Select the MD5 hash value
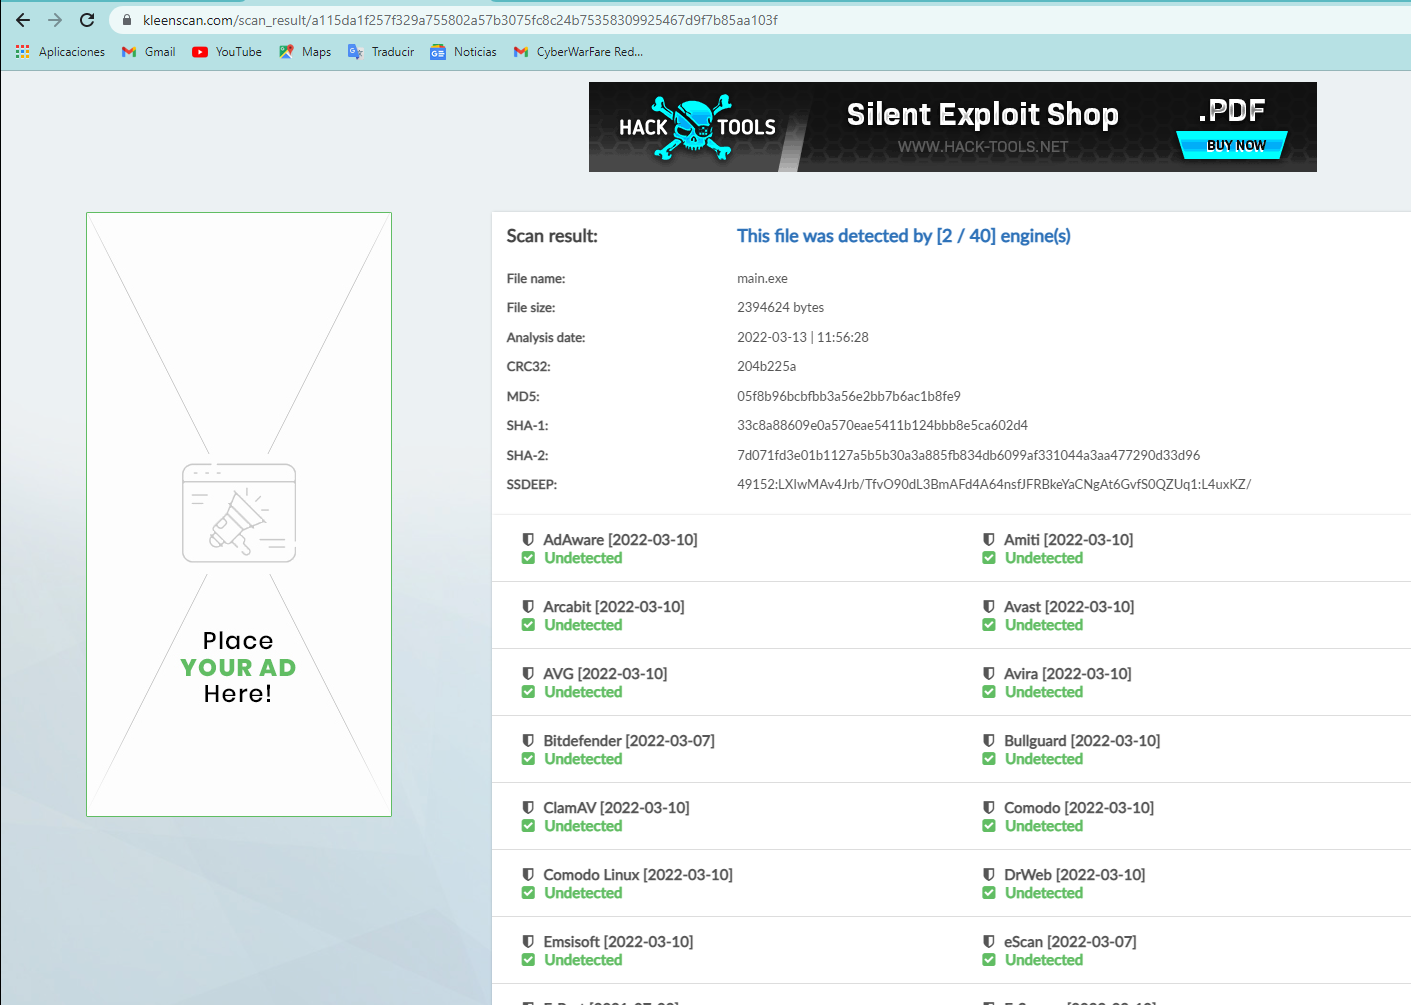Image resolution: width=1411 pixels, height=1005 pixels. 849,397
